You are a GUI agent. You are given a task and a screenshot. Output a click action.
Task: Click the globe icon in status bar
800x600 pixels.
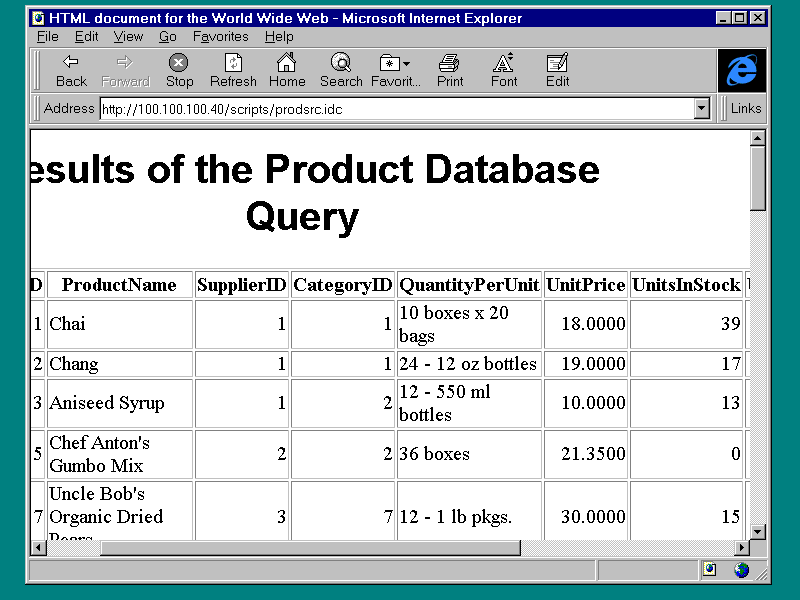click(x=741, y=570)
